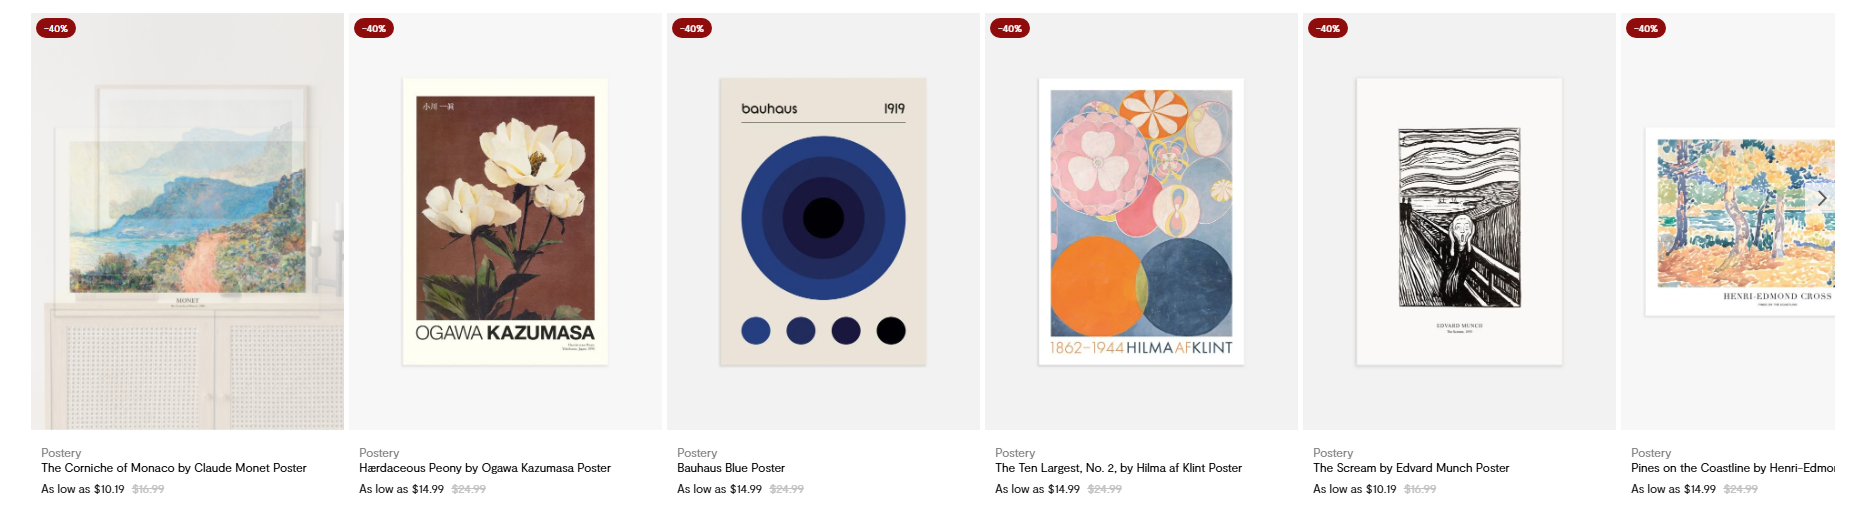Click the -40% badge on the Hilma af Klint poster
The image size is (1871, 527).
point(1010,28)
